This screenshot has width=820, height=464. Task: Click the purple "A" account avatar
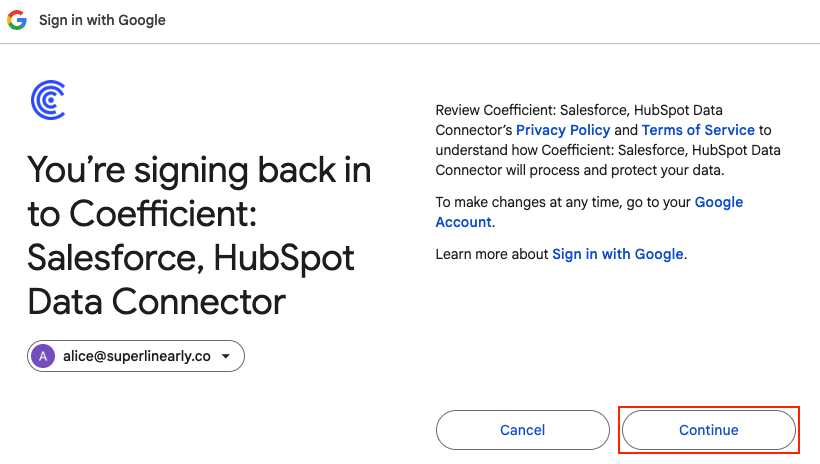[43, 356]
